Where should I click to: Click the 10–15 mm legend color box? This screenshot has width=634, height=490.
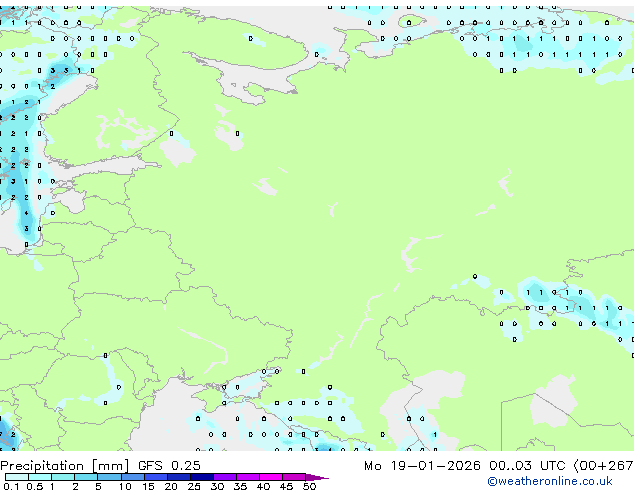[x=133, y=477]
